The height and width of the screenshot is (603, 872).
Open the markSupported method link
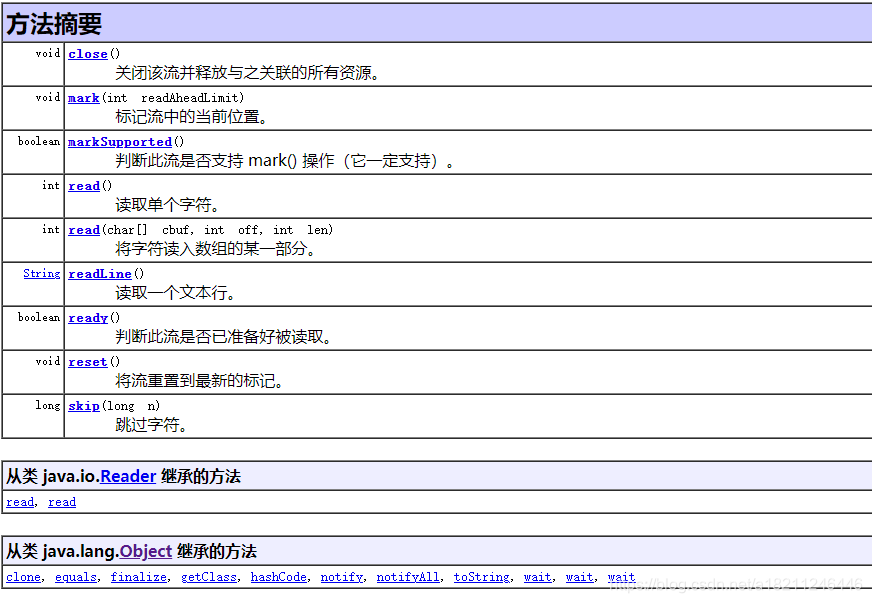[120, 142]
